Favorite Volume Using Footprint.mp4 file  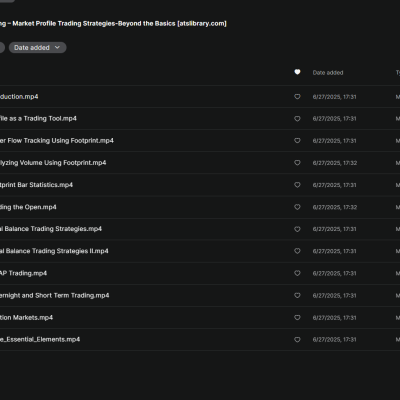(297, 163)
